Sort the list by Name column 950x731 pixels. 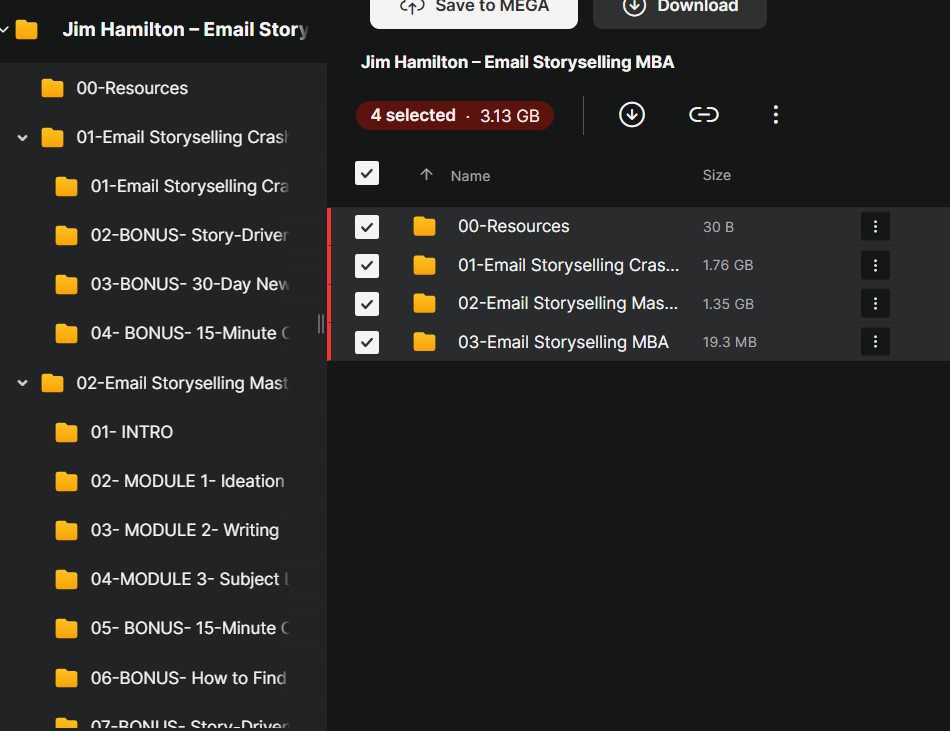[x=470, y=176]
